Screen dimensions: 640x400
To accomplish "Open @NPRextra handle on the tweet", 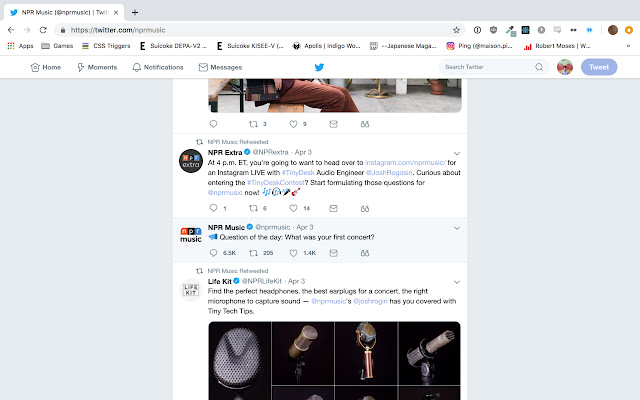I will pos(271,152).
